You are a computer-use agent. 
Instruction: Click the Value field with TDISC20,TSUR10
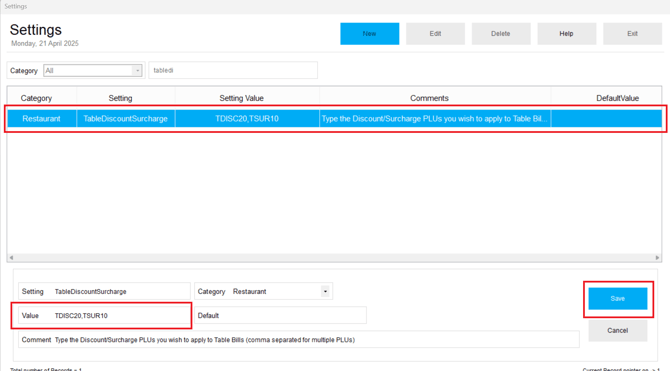coord(104,315)
